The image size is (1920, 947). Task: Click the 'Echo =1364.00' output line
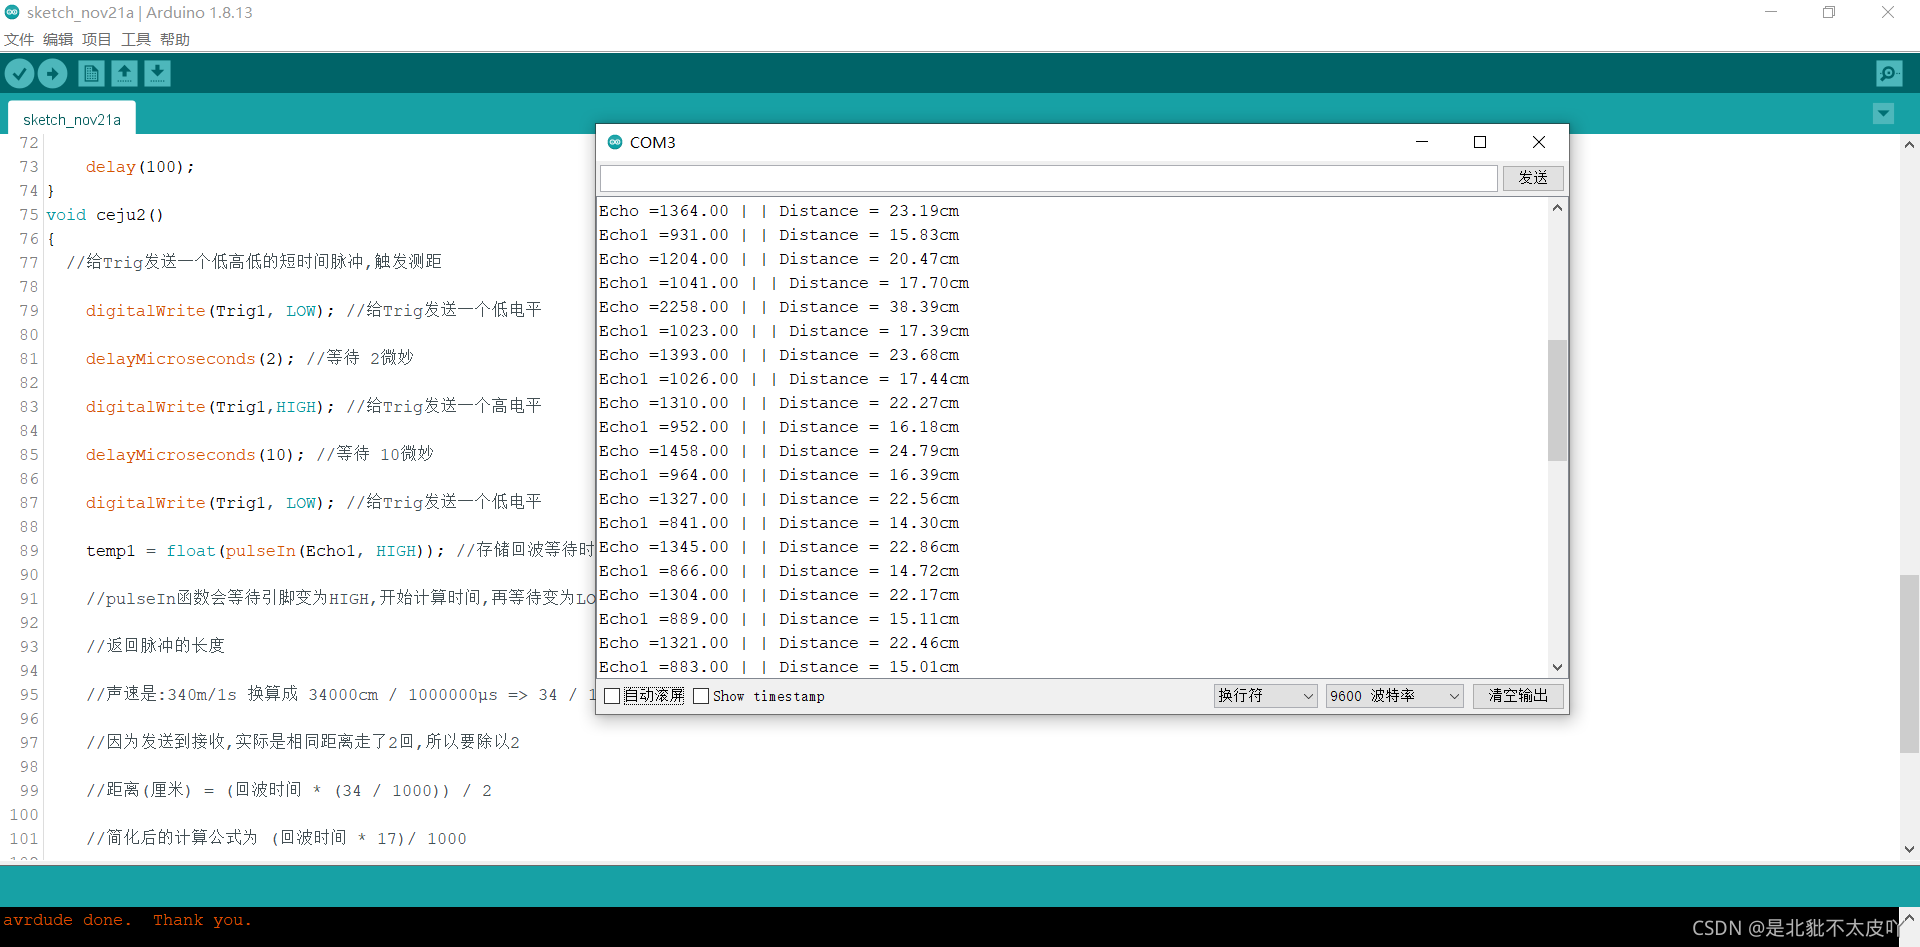coord(779,211)
